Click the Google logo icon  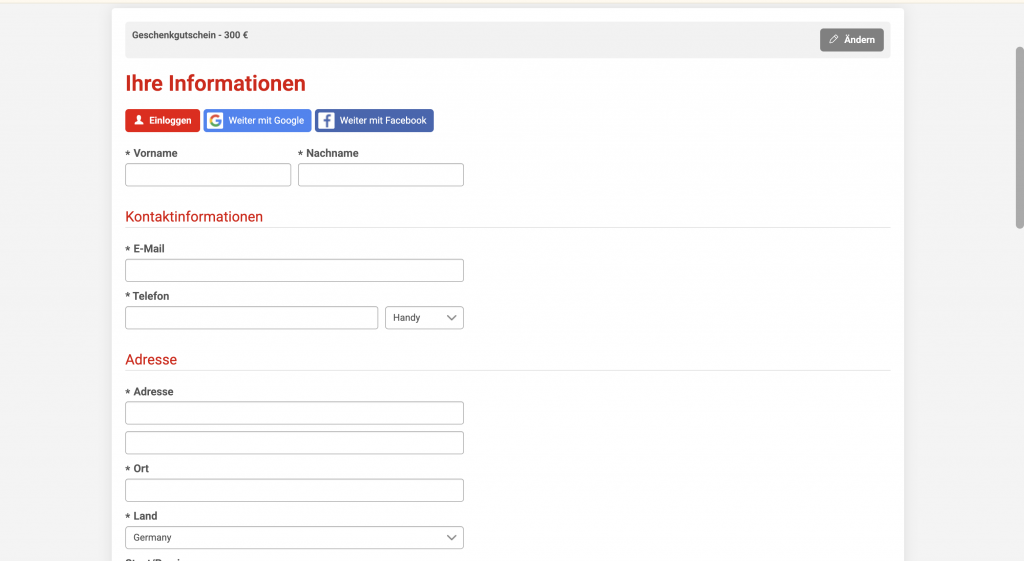click(215, 121)
